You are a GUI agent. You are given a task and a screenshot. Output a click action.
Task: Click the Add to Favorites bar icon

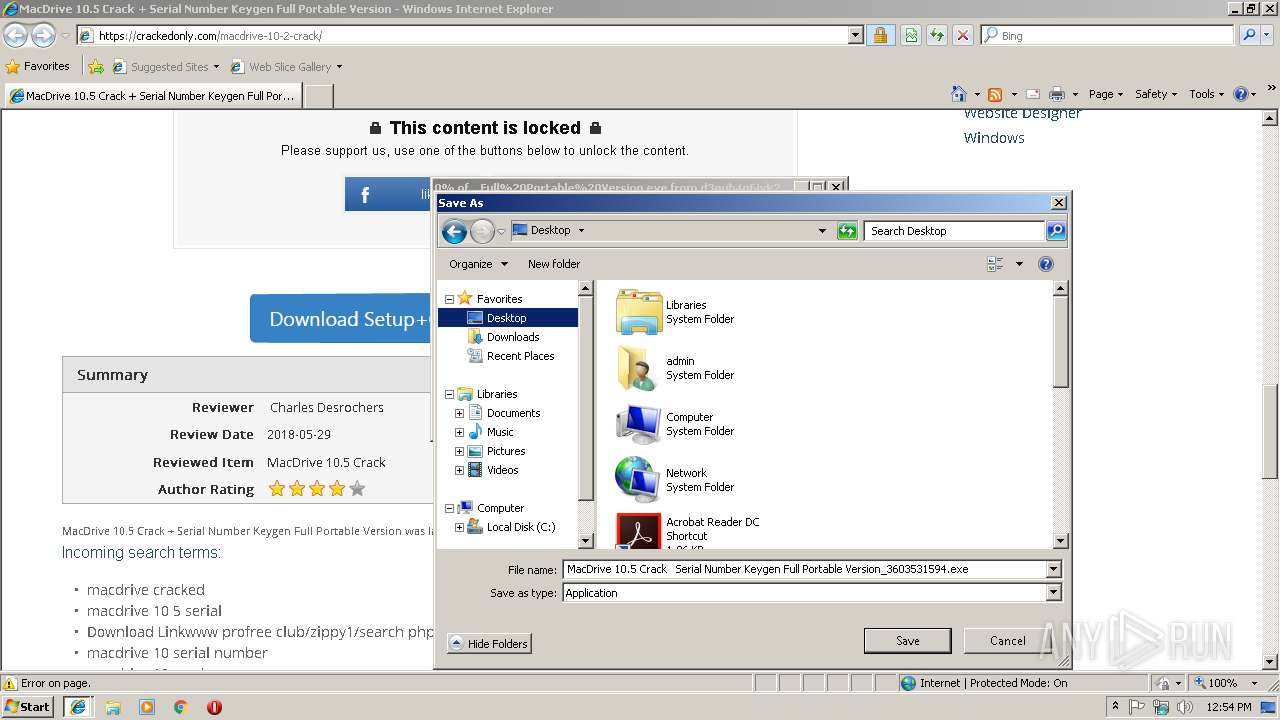[96, 67]
